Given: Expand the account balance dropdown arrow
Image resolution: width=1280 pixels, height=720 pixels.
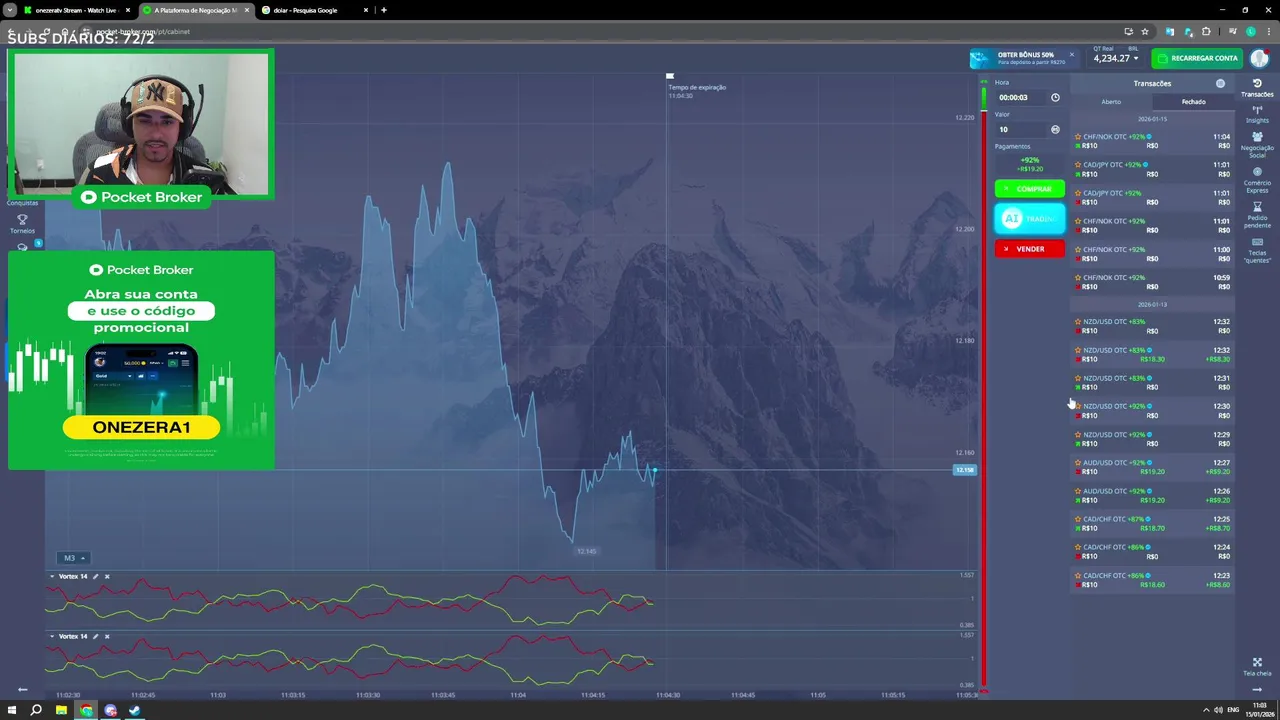Looking at the screenshot, I should tap(1136, 59).
